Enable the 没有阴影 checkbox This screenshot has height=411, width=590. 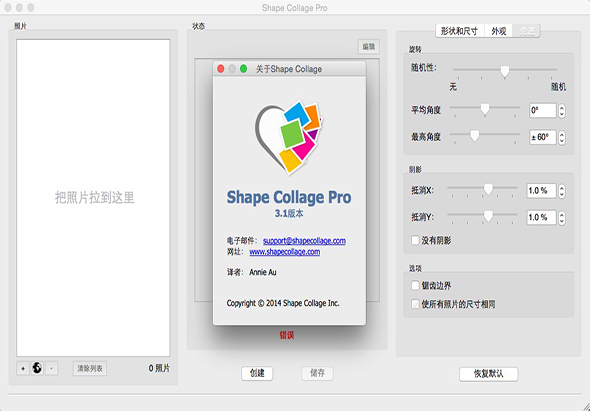click(x=415, y=240)
